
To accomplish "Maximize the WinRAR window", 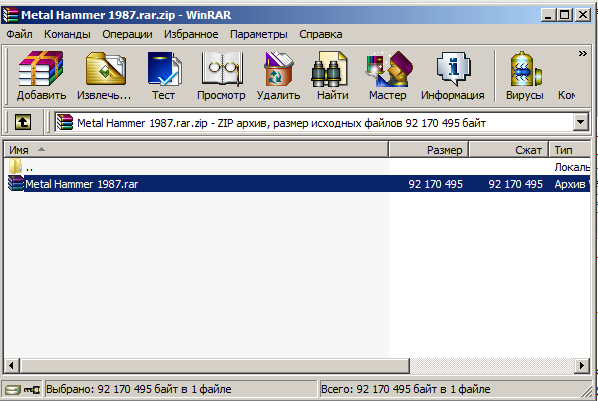I will point(564,15).
